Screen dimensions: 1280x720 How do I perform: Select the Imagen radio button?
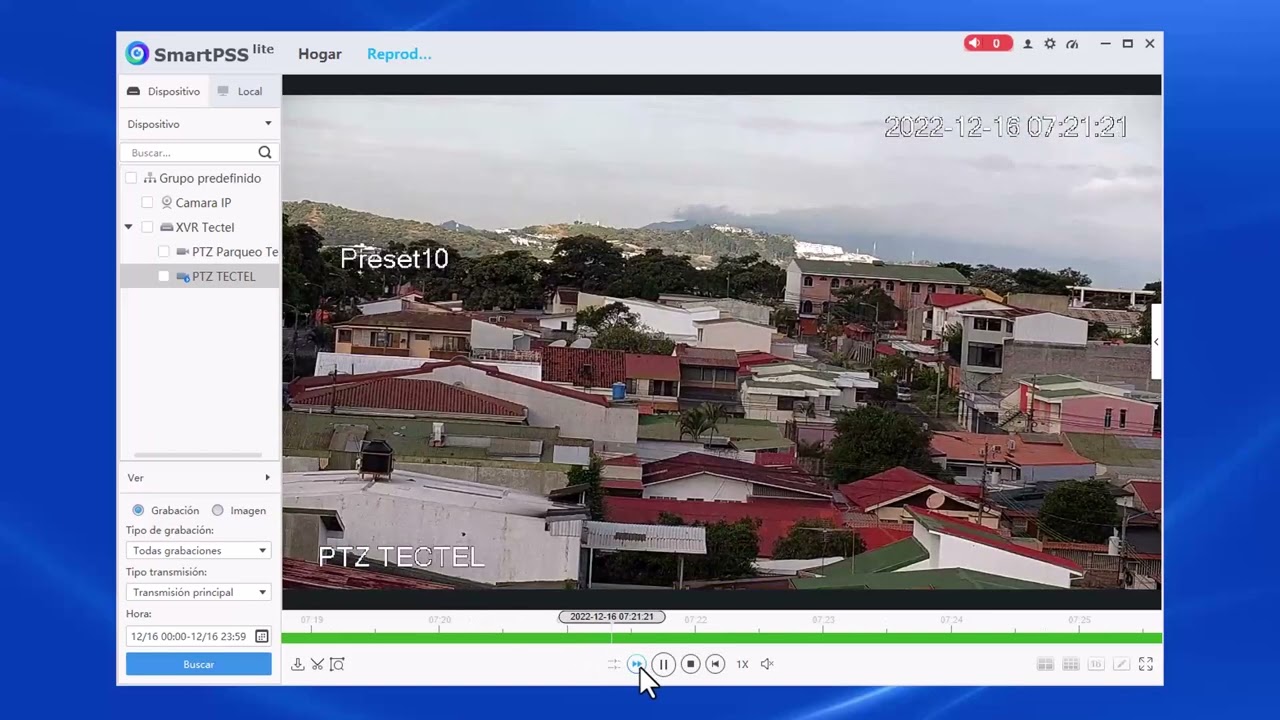(x=217, y=510)
